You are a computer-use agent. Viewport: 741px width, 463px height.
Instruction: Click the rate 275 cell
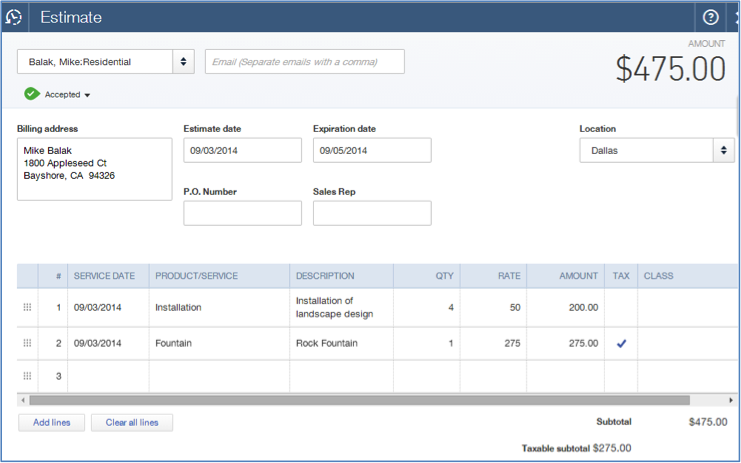click(x=493, y=343)
